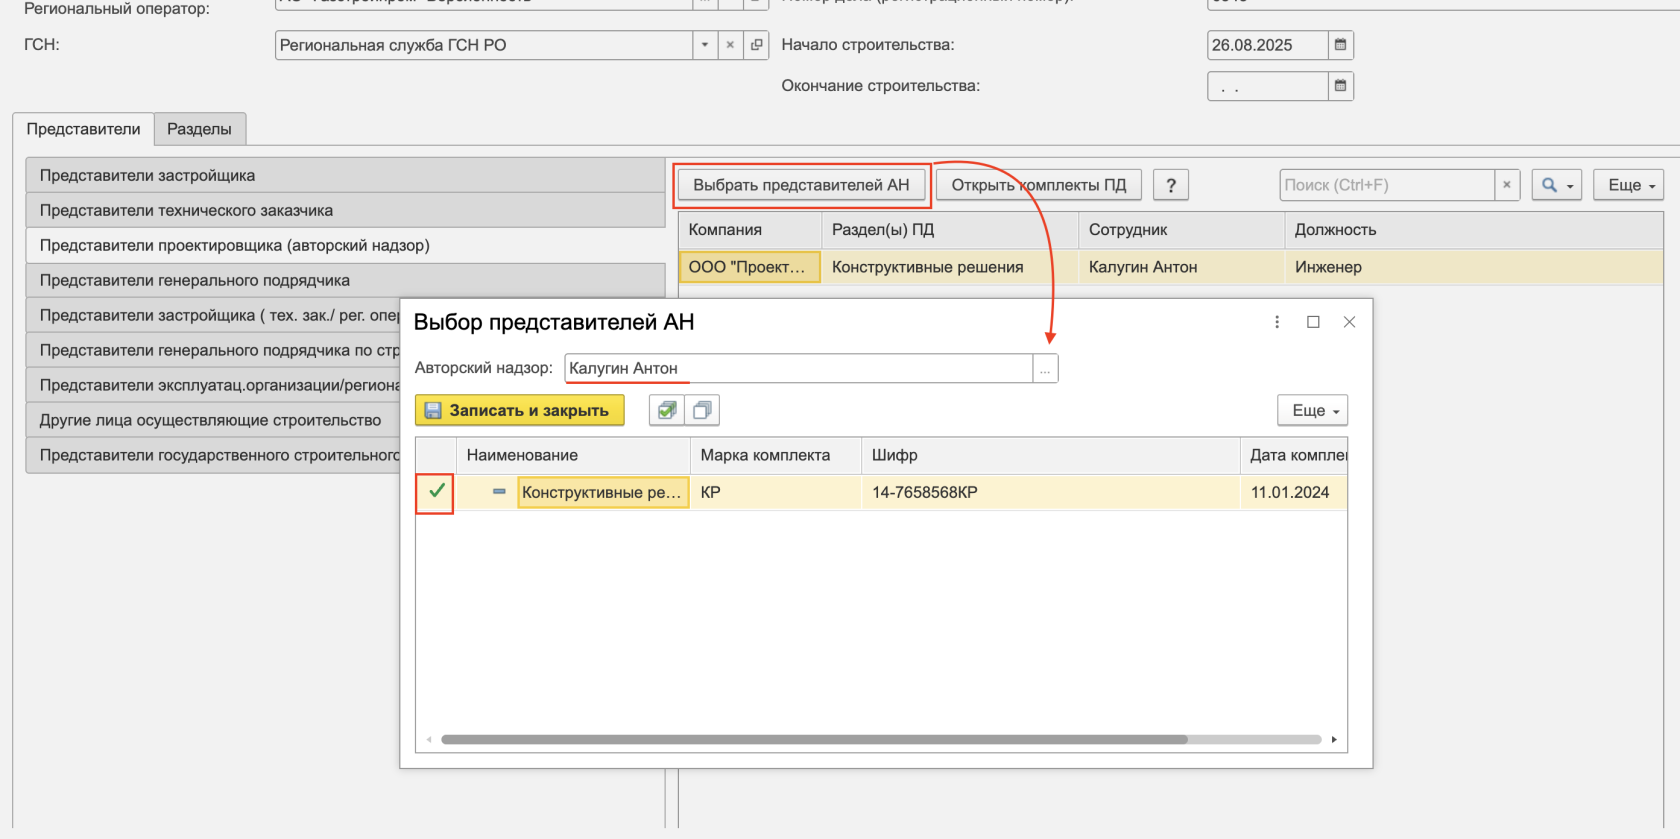Select the Калугин Антон employee cell
This screenshot has width=1680, height=839.
1181,267
